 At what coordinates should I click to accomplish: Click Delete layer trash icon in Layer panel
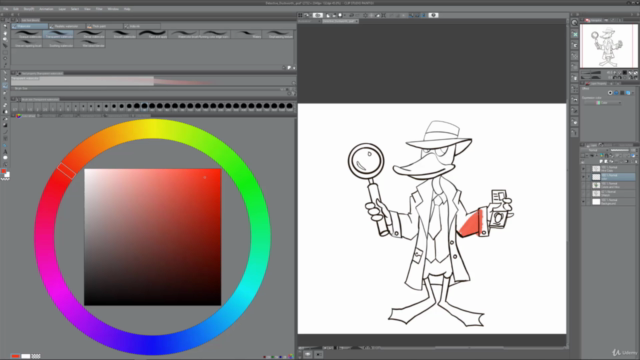click(636, 162)
